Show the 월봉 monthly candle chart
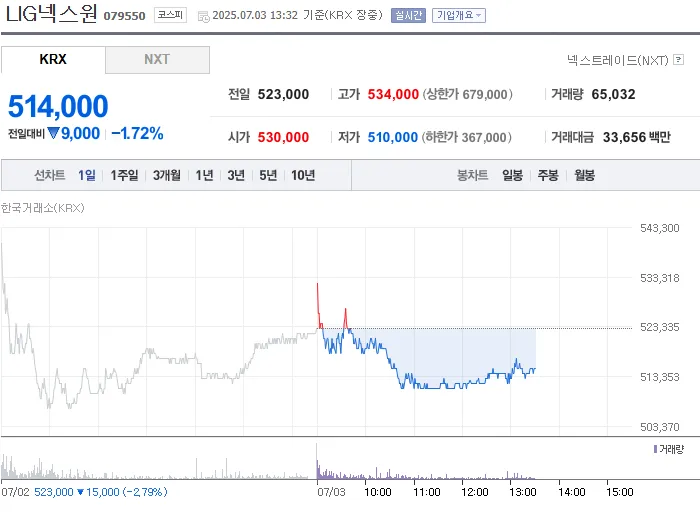The height and width of the screenshot is (515, 700). pyautogui.click(x=584, y=175)
